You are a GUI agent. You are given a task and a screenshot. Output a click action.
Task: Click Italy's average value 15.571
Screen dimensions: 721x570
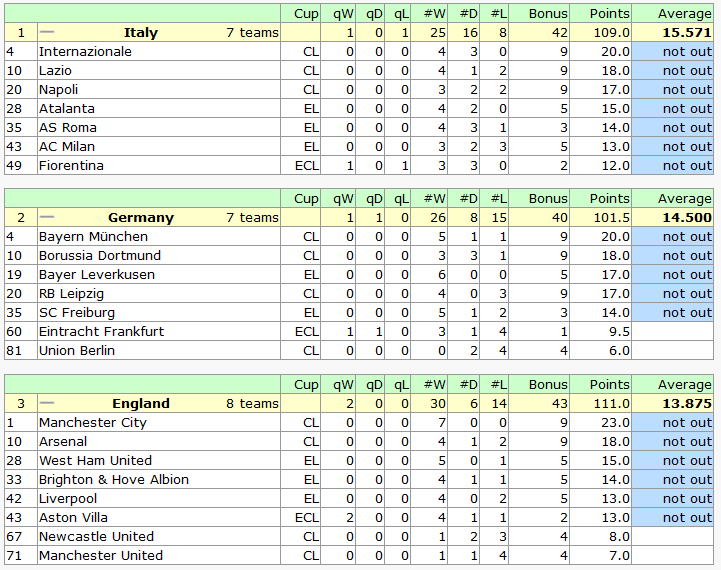coord(686,33)
